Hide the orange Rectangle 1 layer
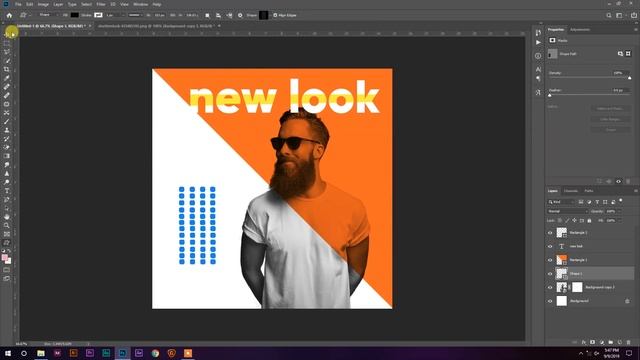Screen dimensions: 640x360 pos(550,260)
